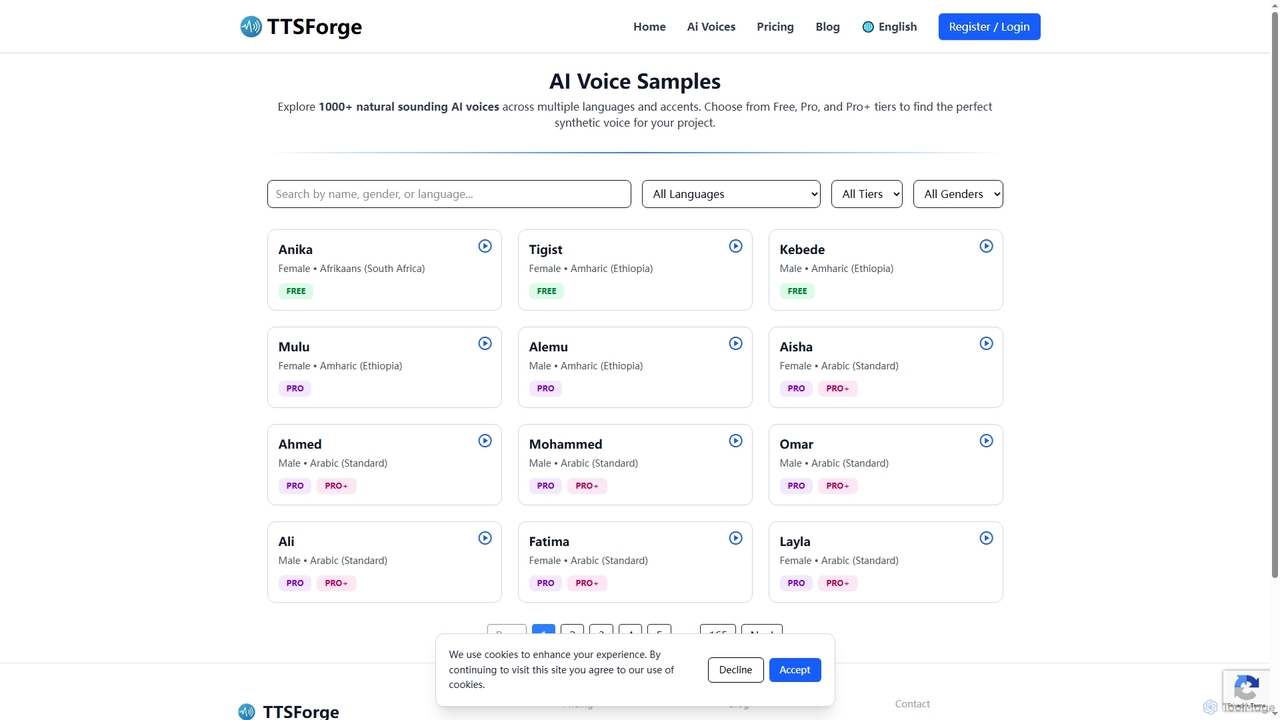Select the Mulu voice name
1280x720 pixels.
coord(294,347)
